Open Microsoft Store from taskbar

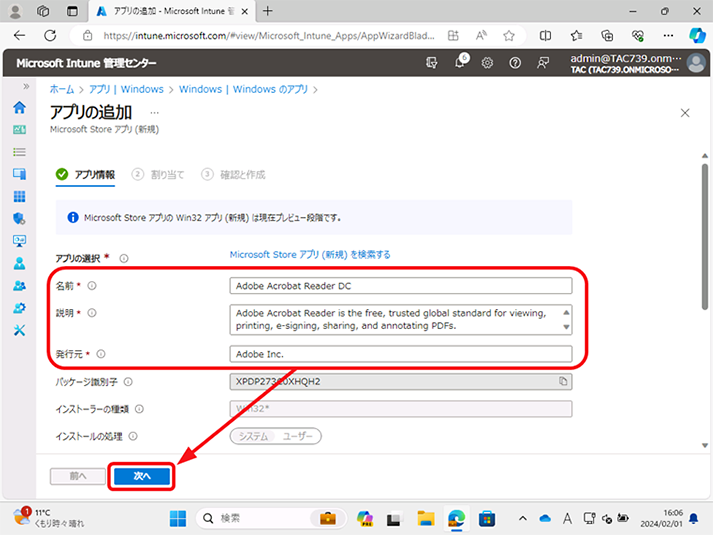(x=487, y=518)
